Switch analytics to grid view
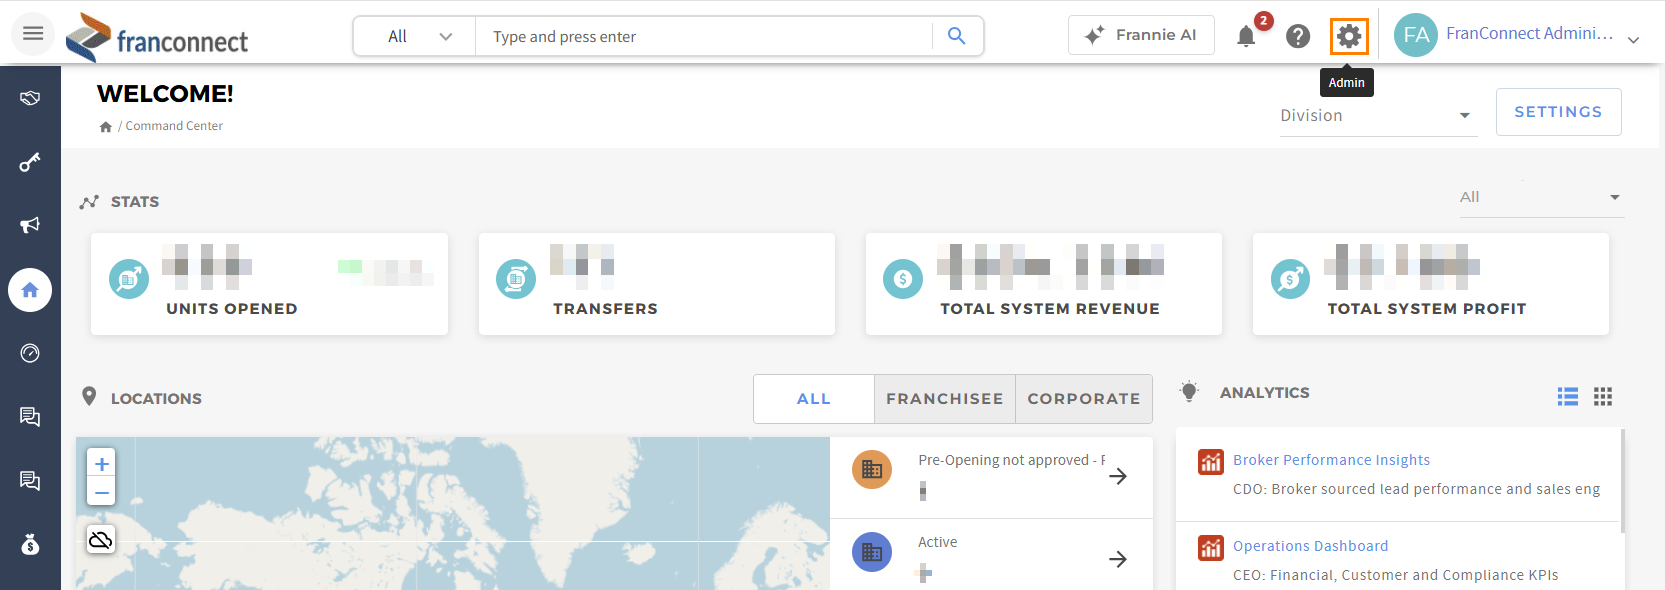Screen dimensions: 1665x590 tap(1603, 397)
